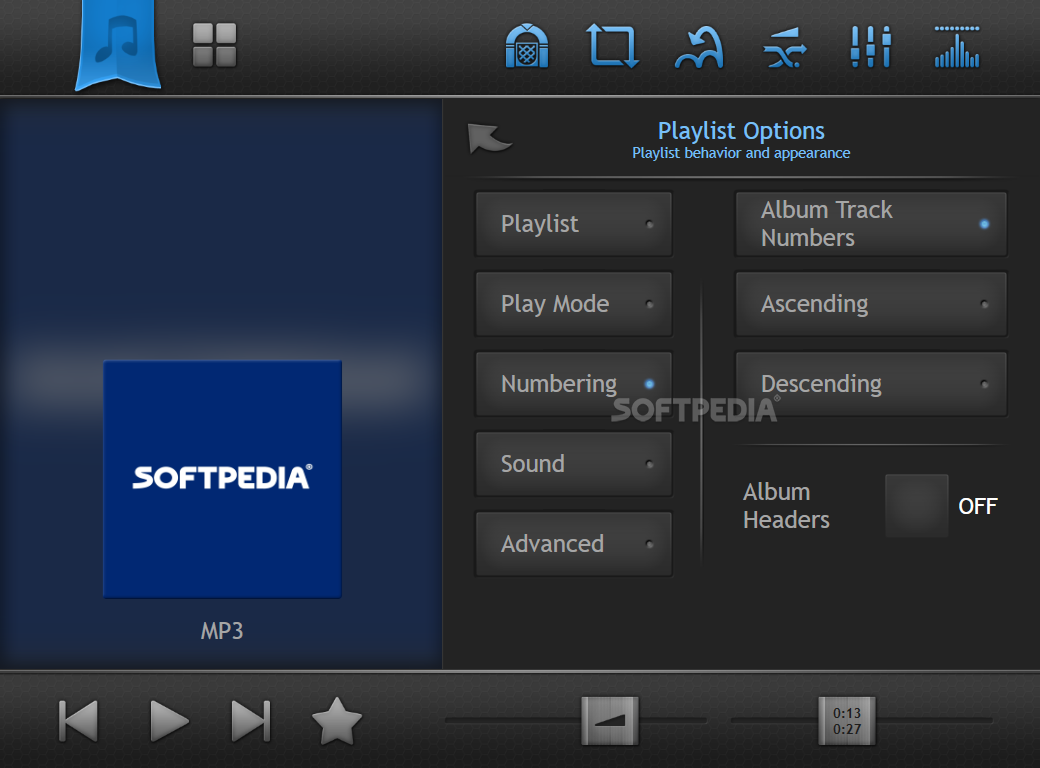Image resolution: width=1040 pixels, height=768 pixels.
Task: Mark track as favorite with star
Action: pos(337,721)
